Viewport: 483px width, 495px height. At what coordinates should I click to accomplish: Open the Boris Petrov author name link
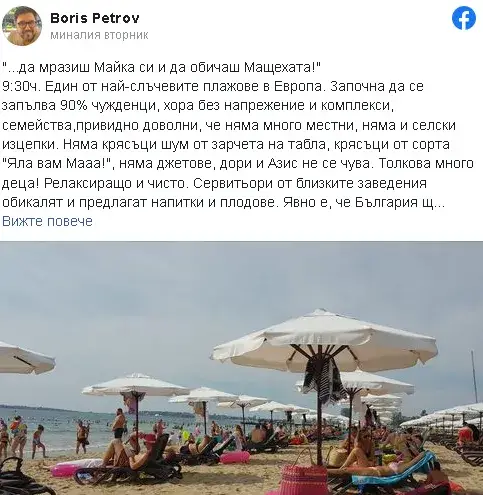95,18
